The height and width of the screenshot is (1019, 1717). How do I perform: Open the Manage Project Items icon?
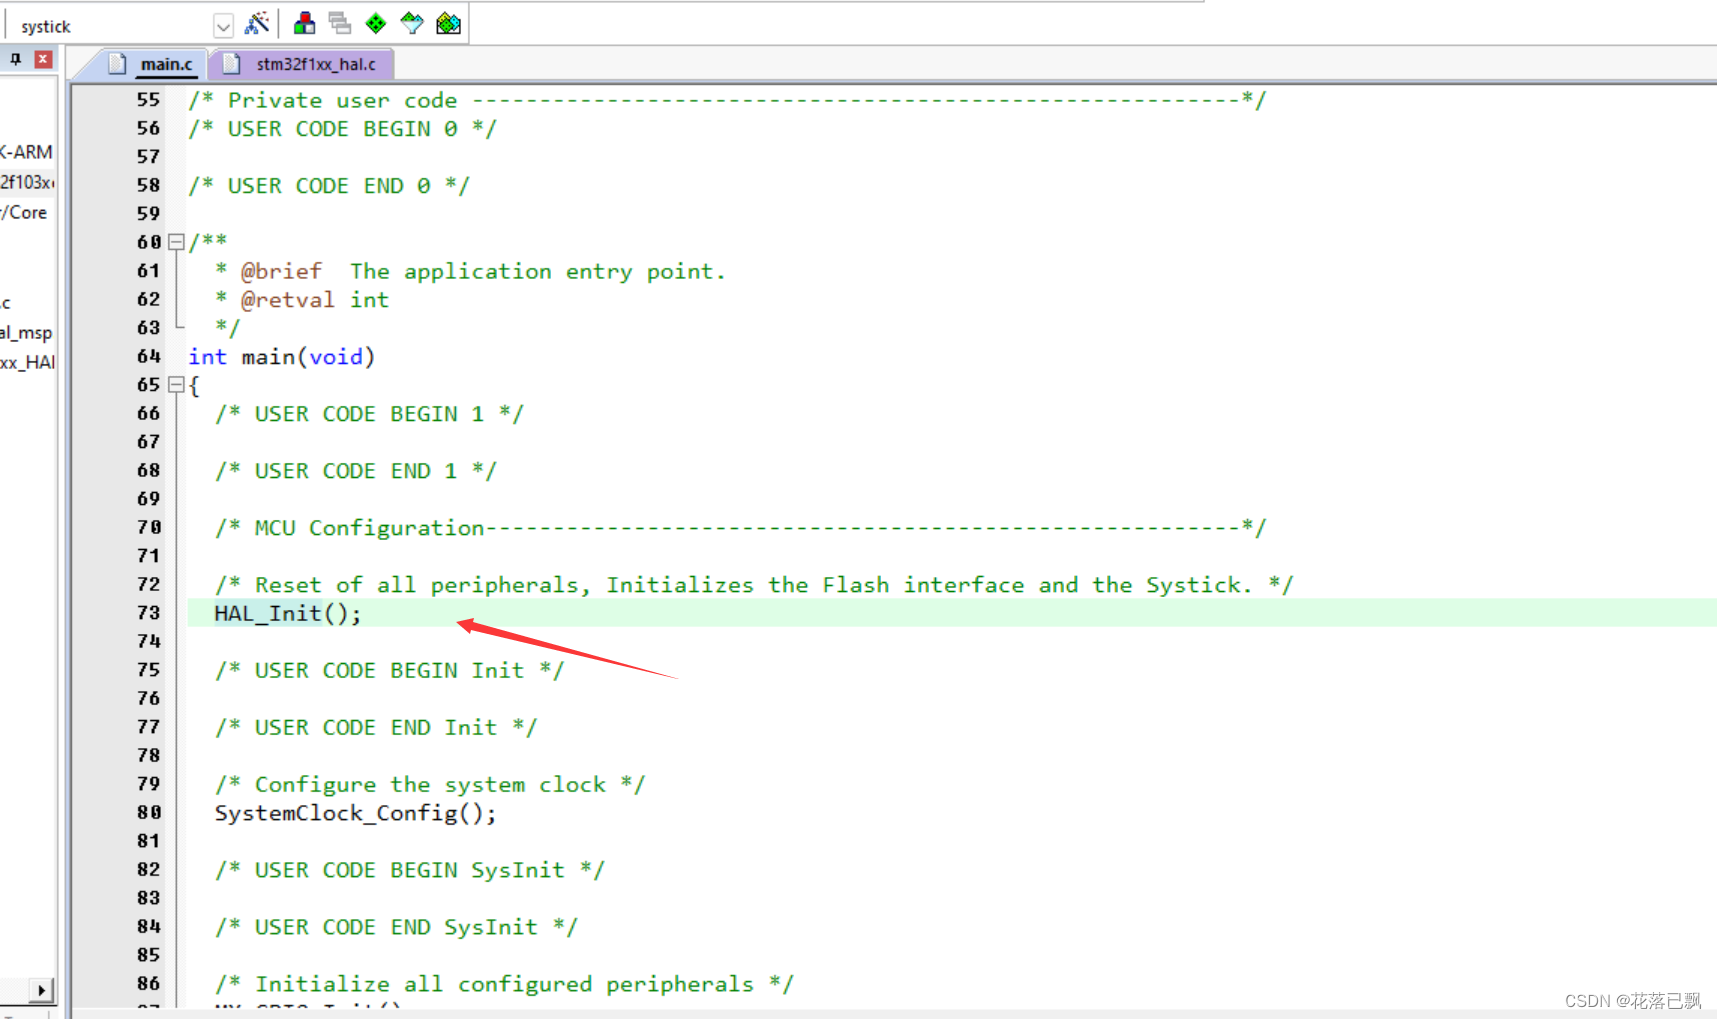(x=304, y=23)
